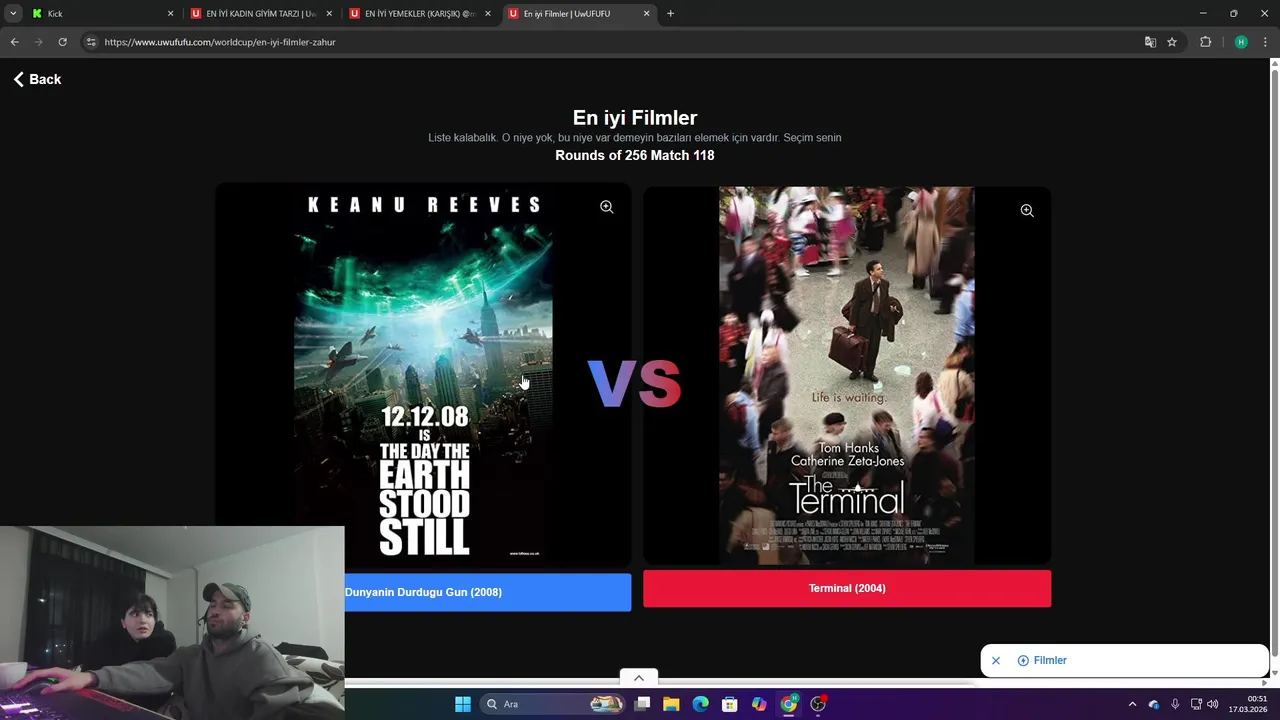
Task: Translate this page icon
Action: [x=1150, y=42]
